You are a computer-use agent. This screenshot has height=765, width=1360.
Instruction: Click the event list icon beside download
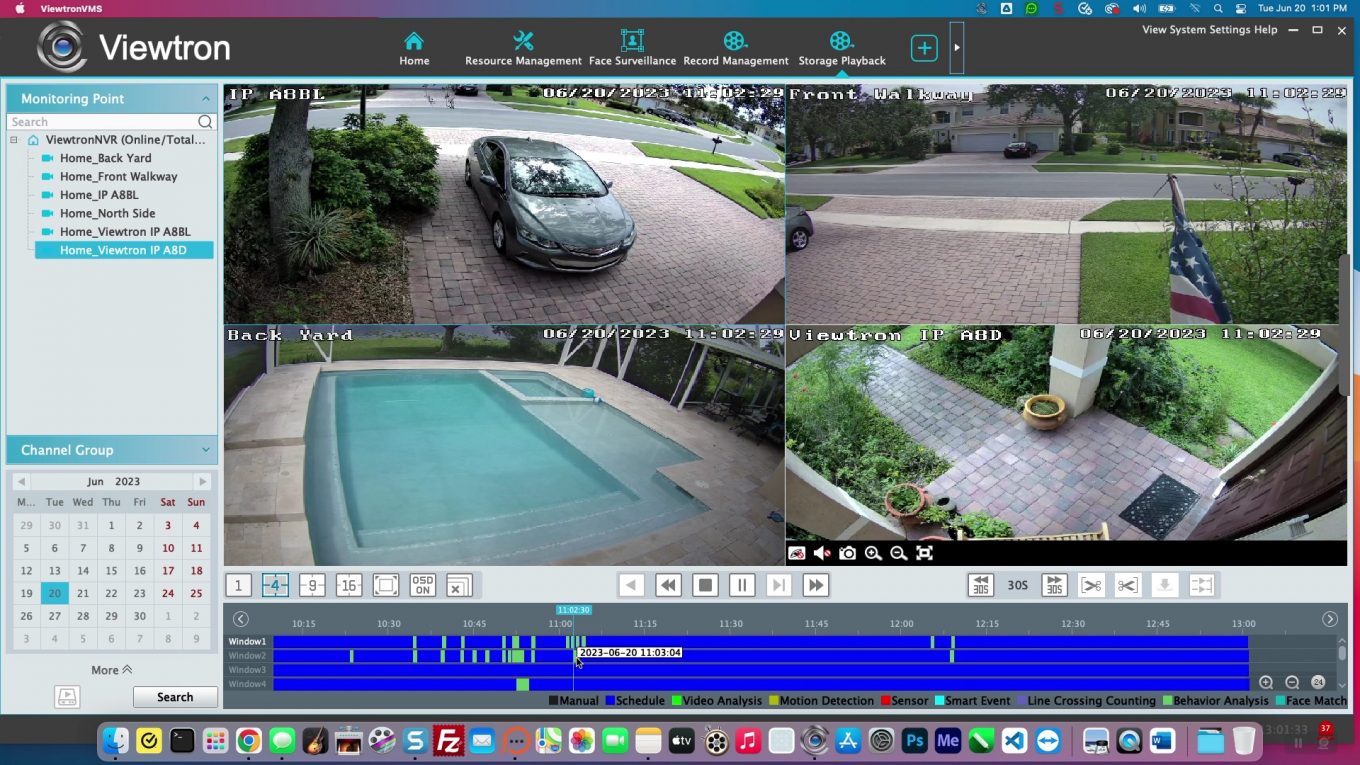point(1201,585)
